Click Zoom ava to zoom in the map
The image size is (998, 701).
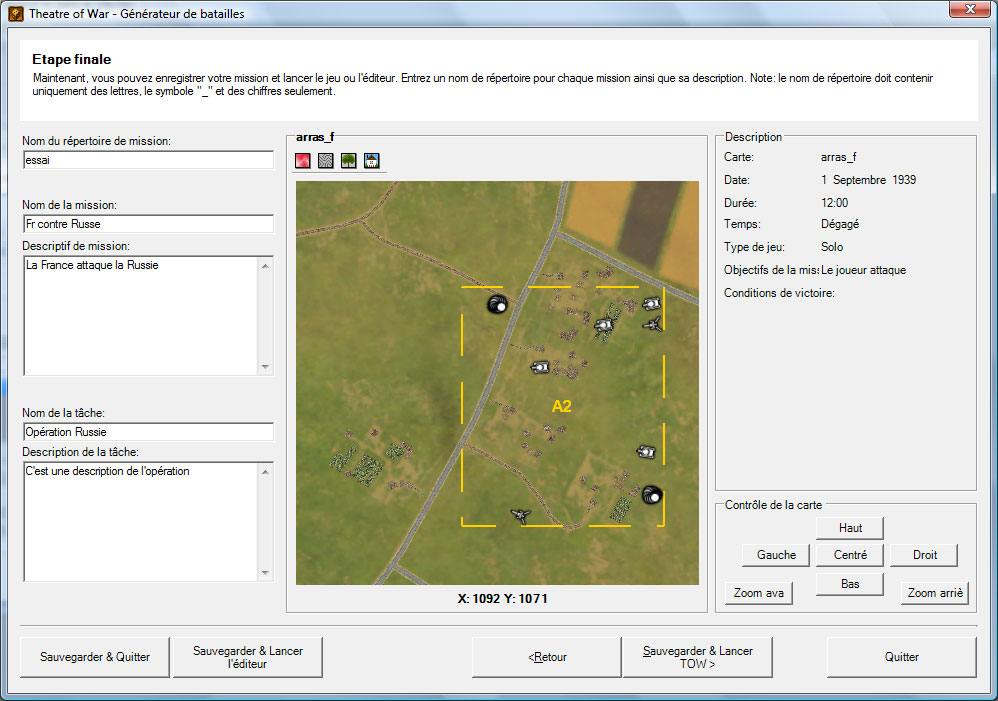(759, 593)
